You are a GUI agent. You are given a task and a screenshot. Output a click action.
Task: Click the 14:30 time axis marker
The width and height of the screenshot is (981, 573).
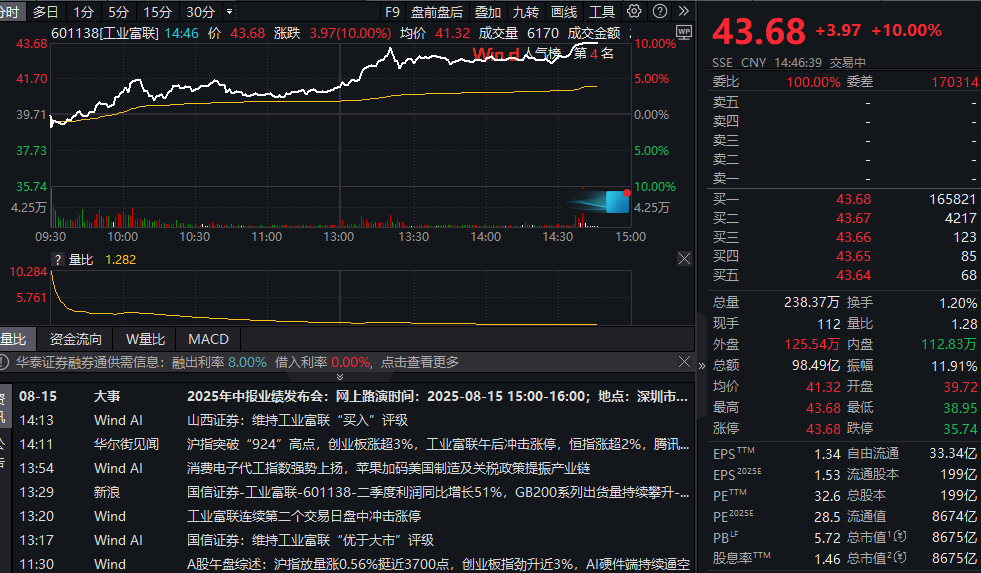click(x=557, y=236)
